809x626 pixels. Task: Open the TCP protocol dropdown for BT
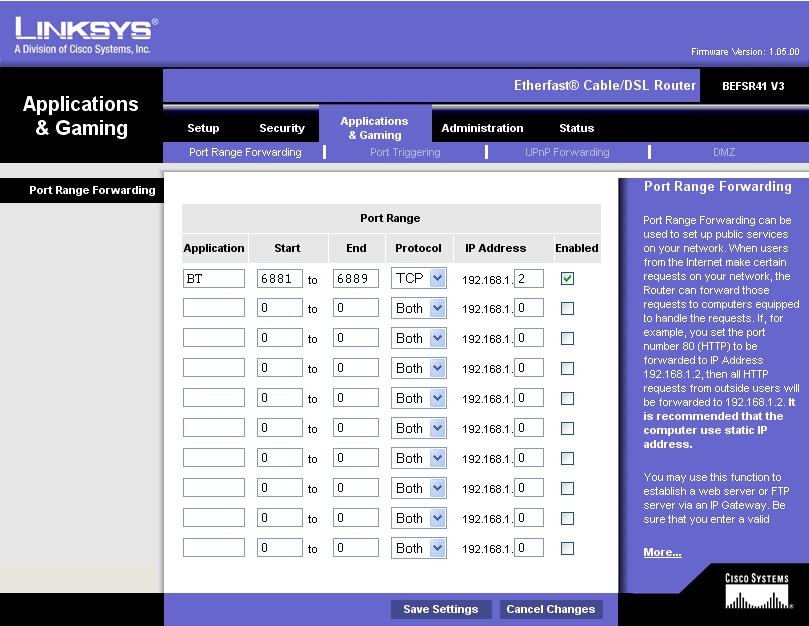[x=418, y=279]
